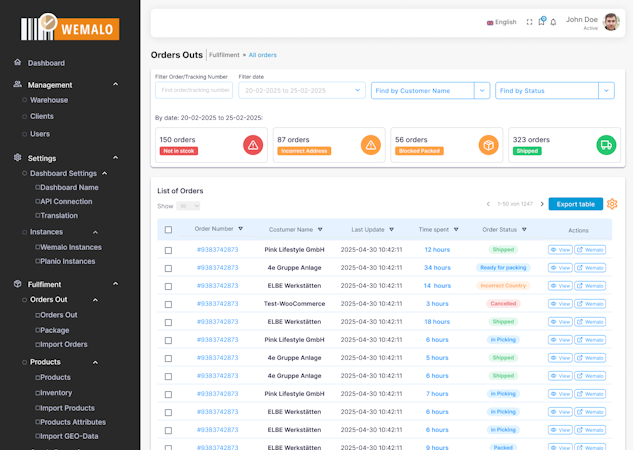Collapse the Instances submenu

[x=95, y=232]
